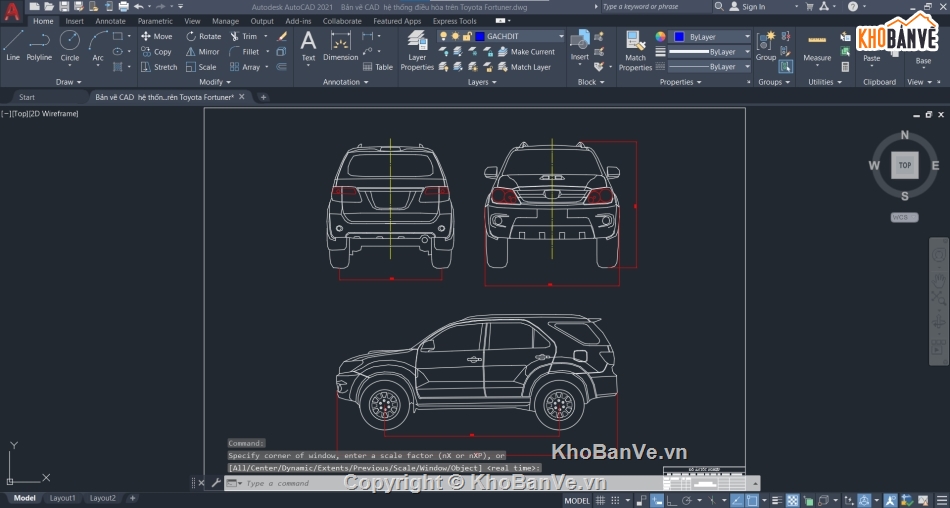Screen dimensions: 950x508
Task: Click the WCS coordinate system label
Action: tap(905, 217)
